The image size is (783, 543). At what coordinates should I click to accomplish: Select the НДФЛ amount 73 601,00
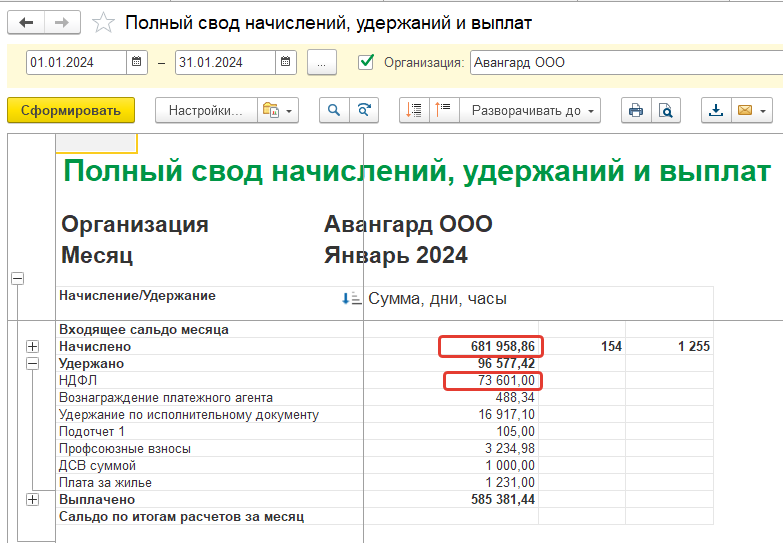(x=506, y=380)
